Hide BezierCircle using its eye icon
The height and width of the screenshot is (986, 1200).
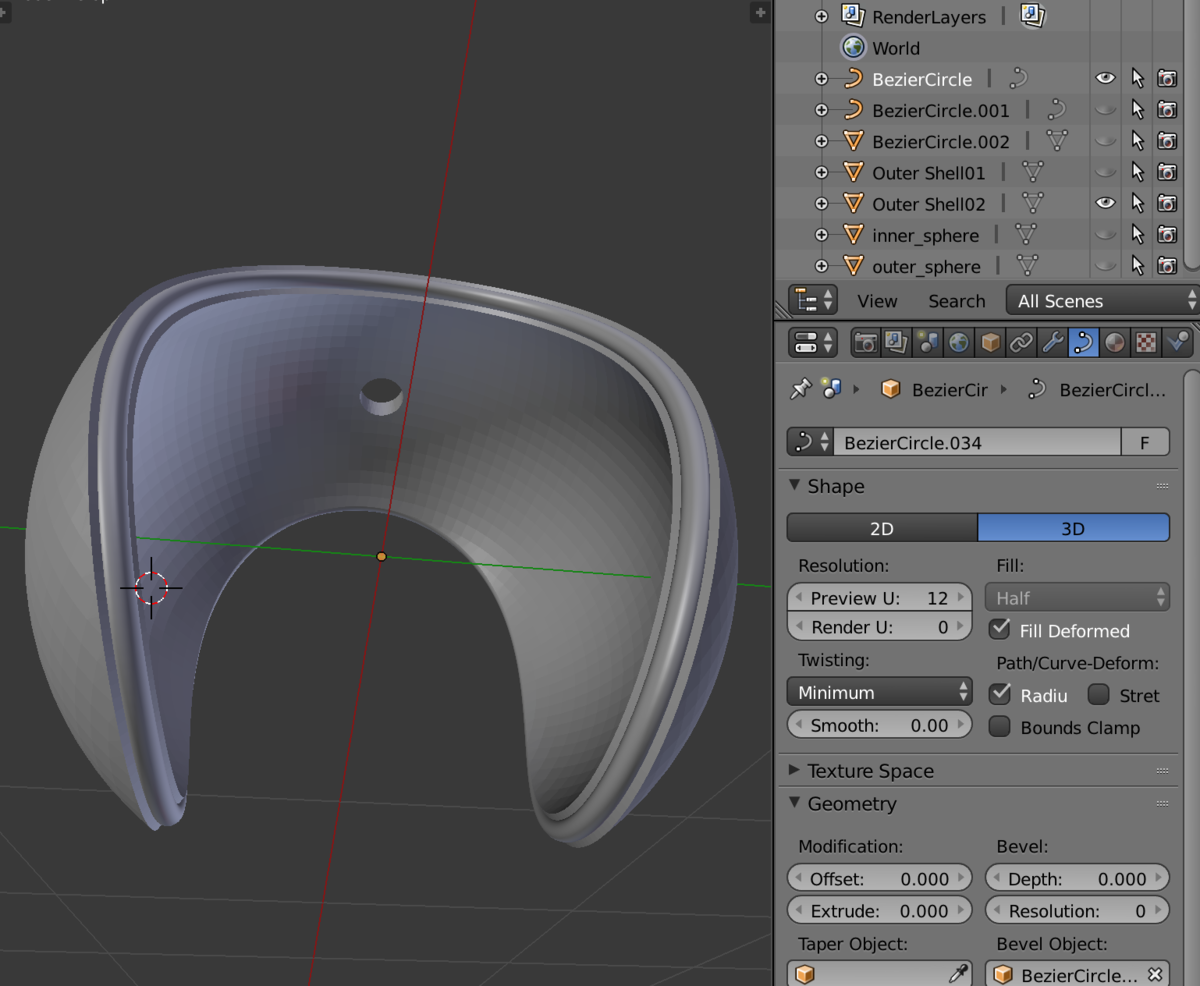point(1105,78)
